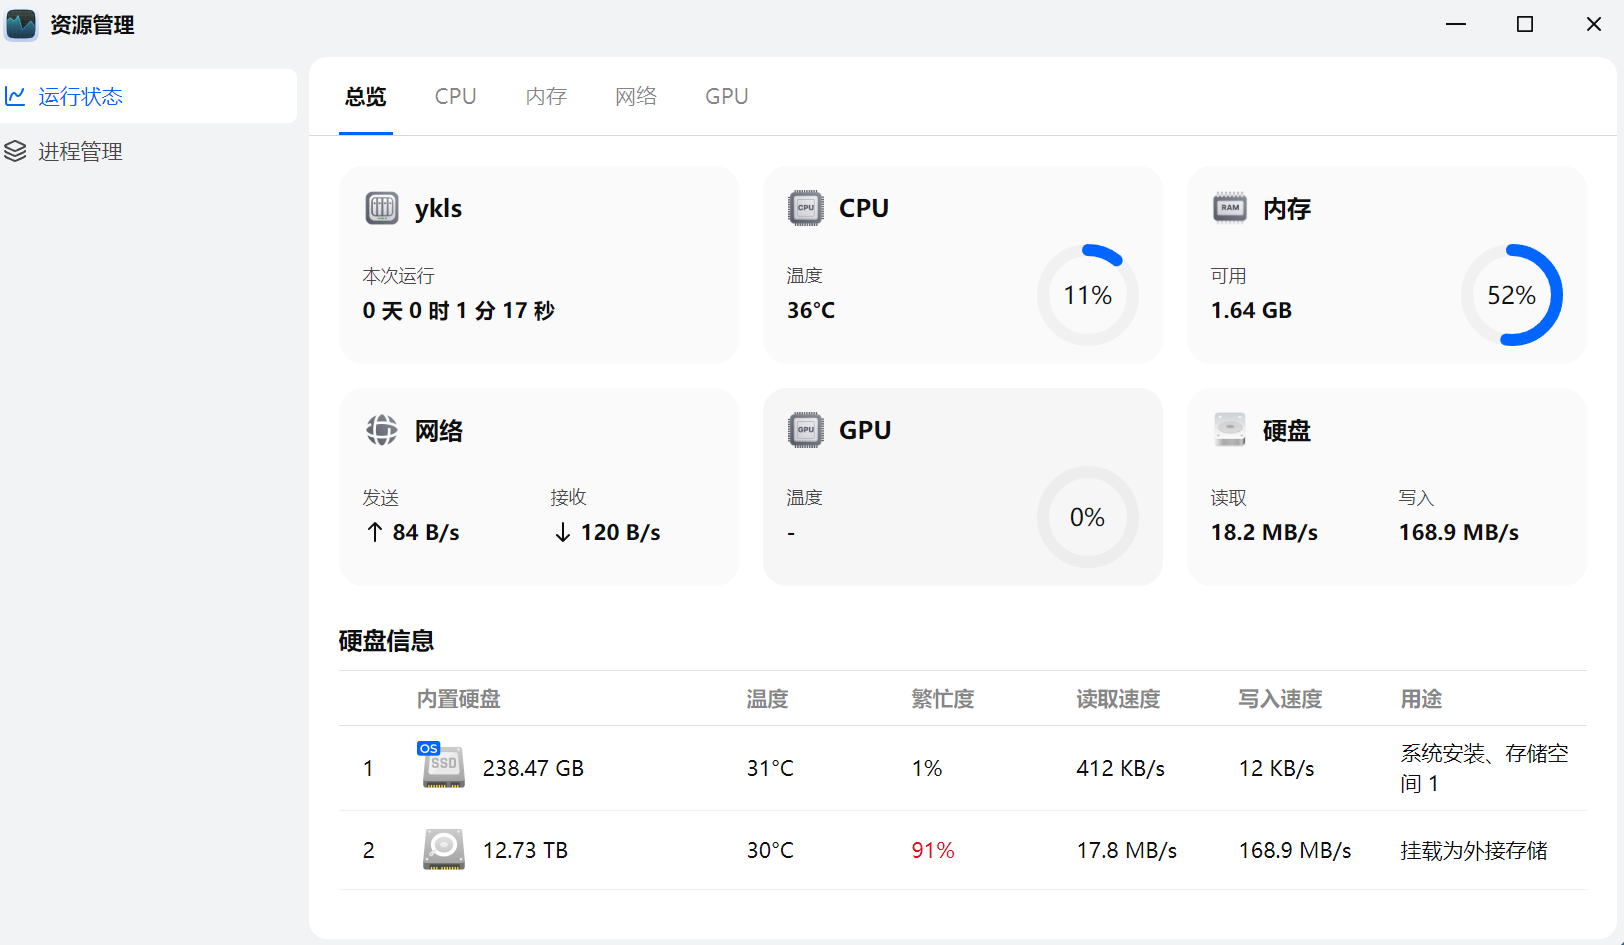1624x945 pixels.
Task: Click the 用途 column header
Action: 1421,699
